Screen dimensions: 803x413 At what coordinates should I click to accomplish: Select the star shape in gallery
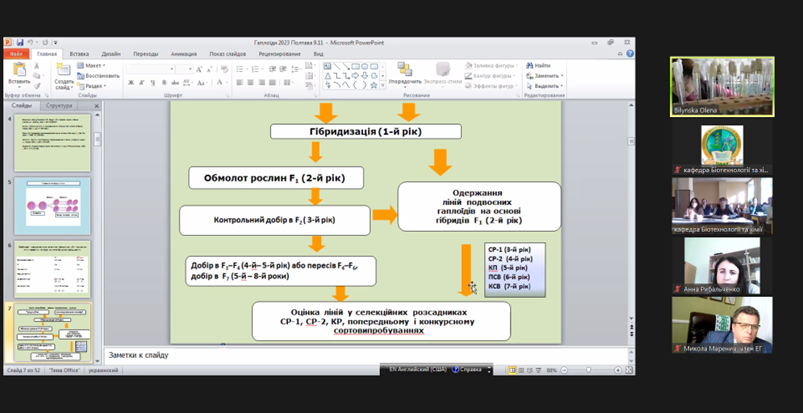(x=374, y=85)
